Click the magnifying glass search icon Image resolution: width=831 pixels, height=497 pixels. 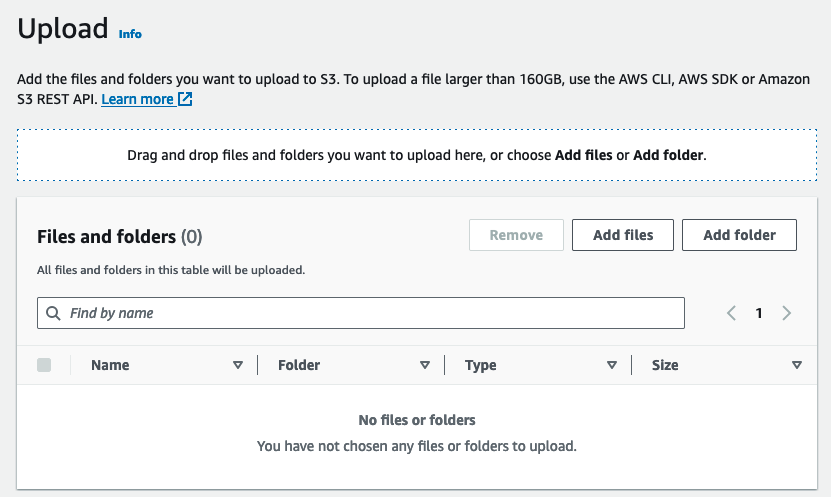tap(53, 313)
